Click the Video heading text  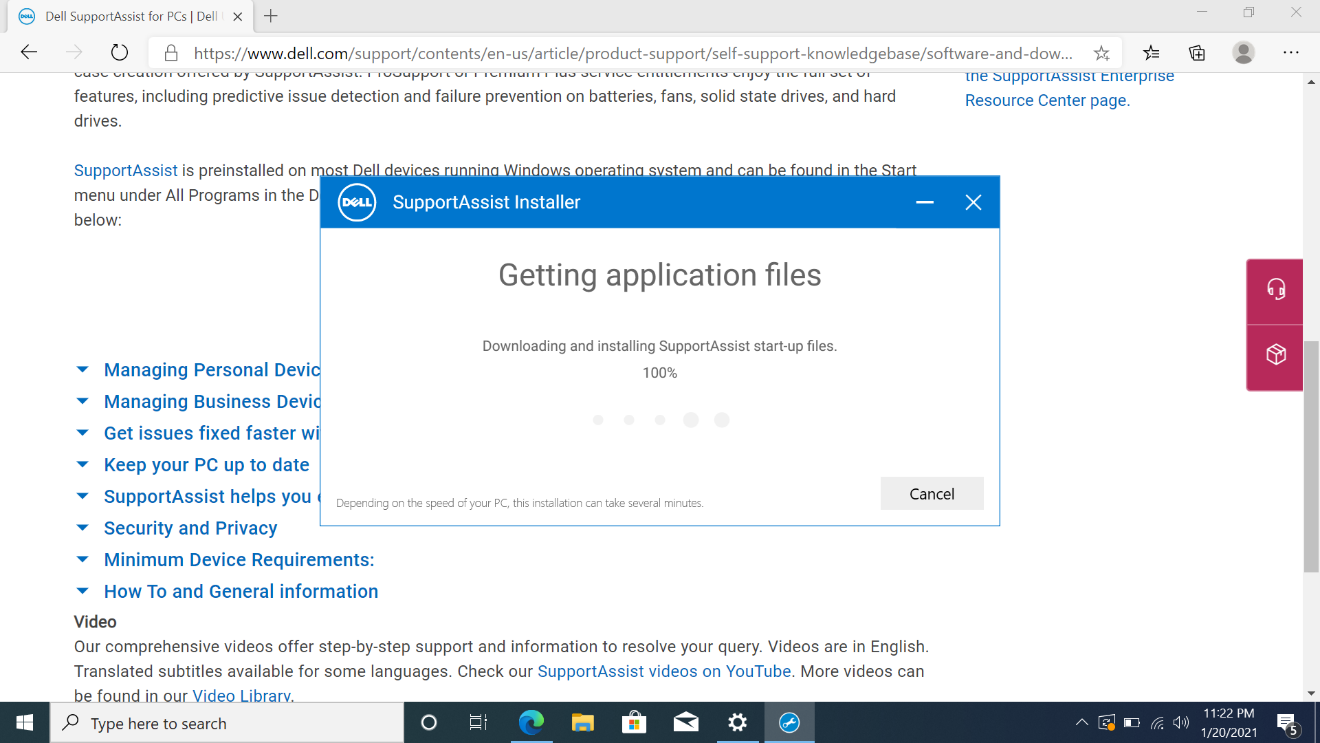[x=95, y=622]
